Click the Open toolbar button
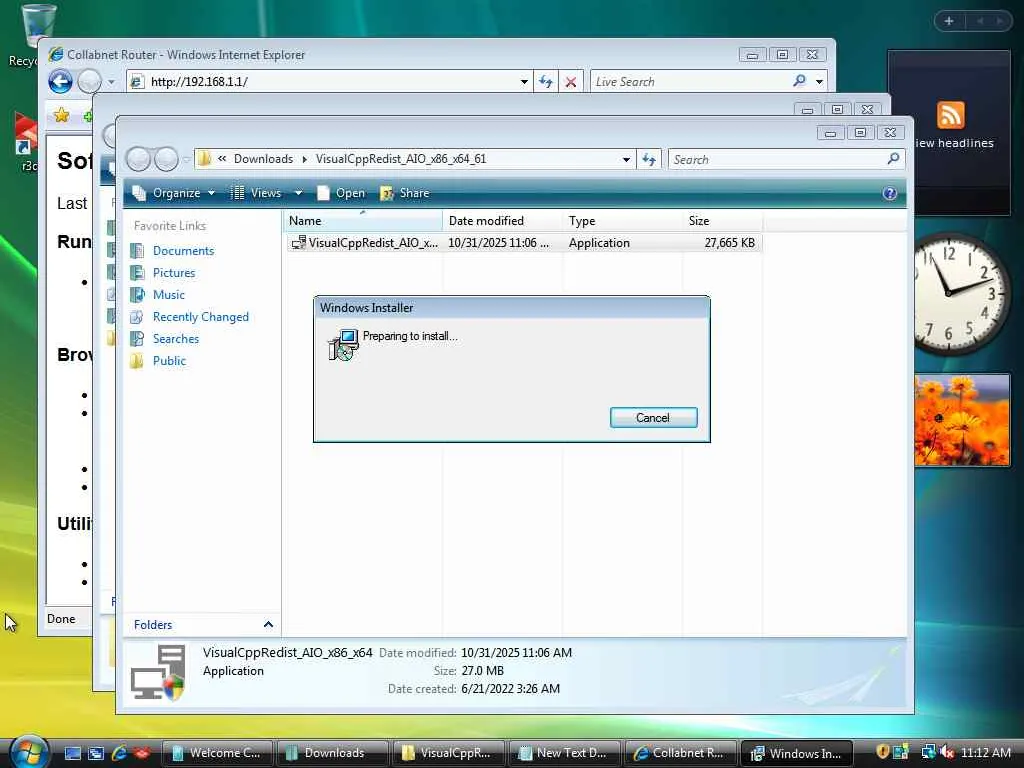Viewport: 1024px width, 768px height. pos(341,193)
